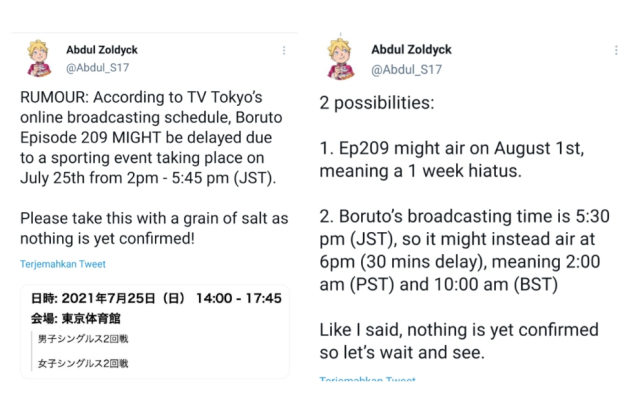Click the profile avatar on the RUMOUR tweet
620x413 pixels.
(40, 59)
